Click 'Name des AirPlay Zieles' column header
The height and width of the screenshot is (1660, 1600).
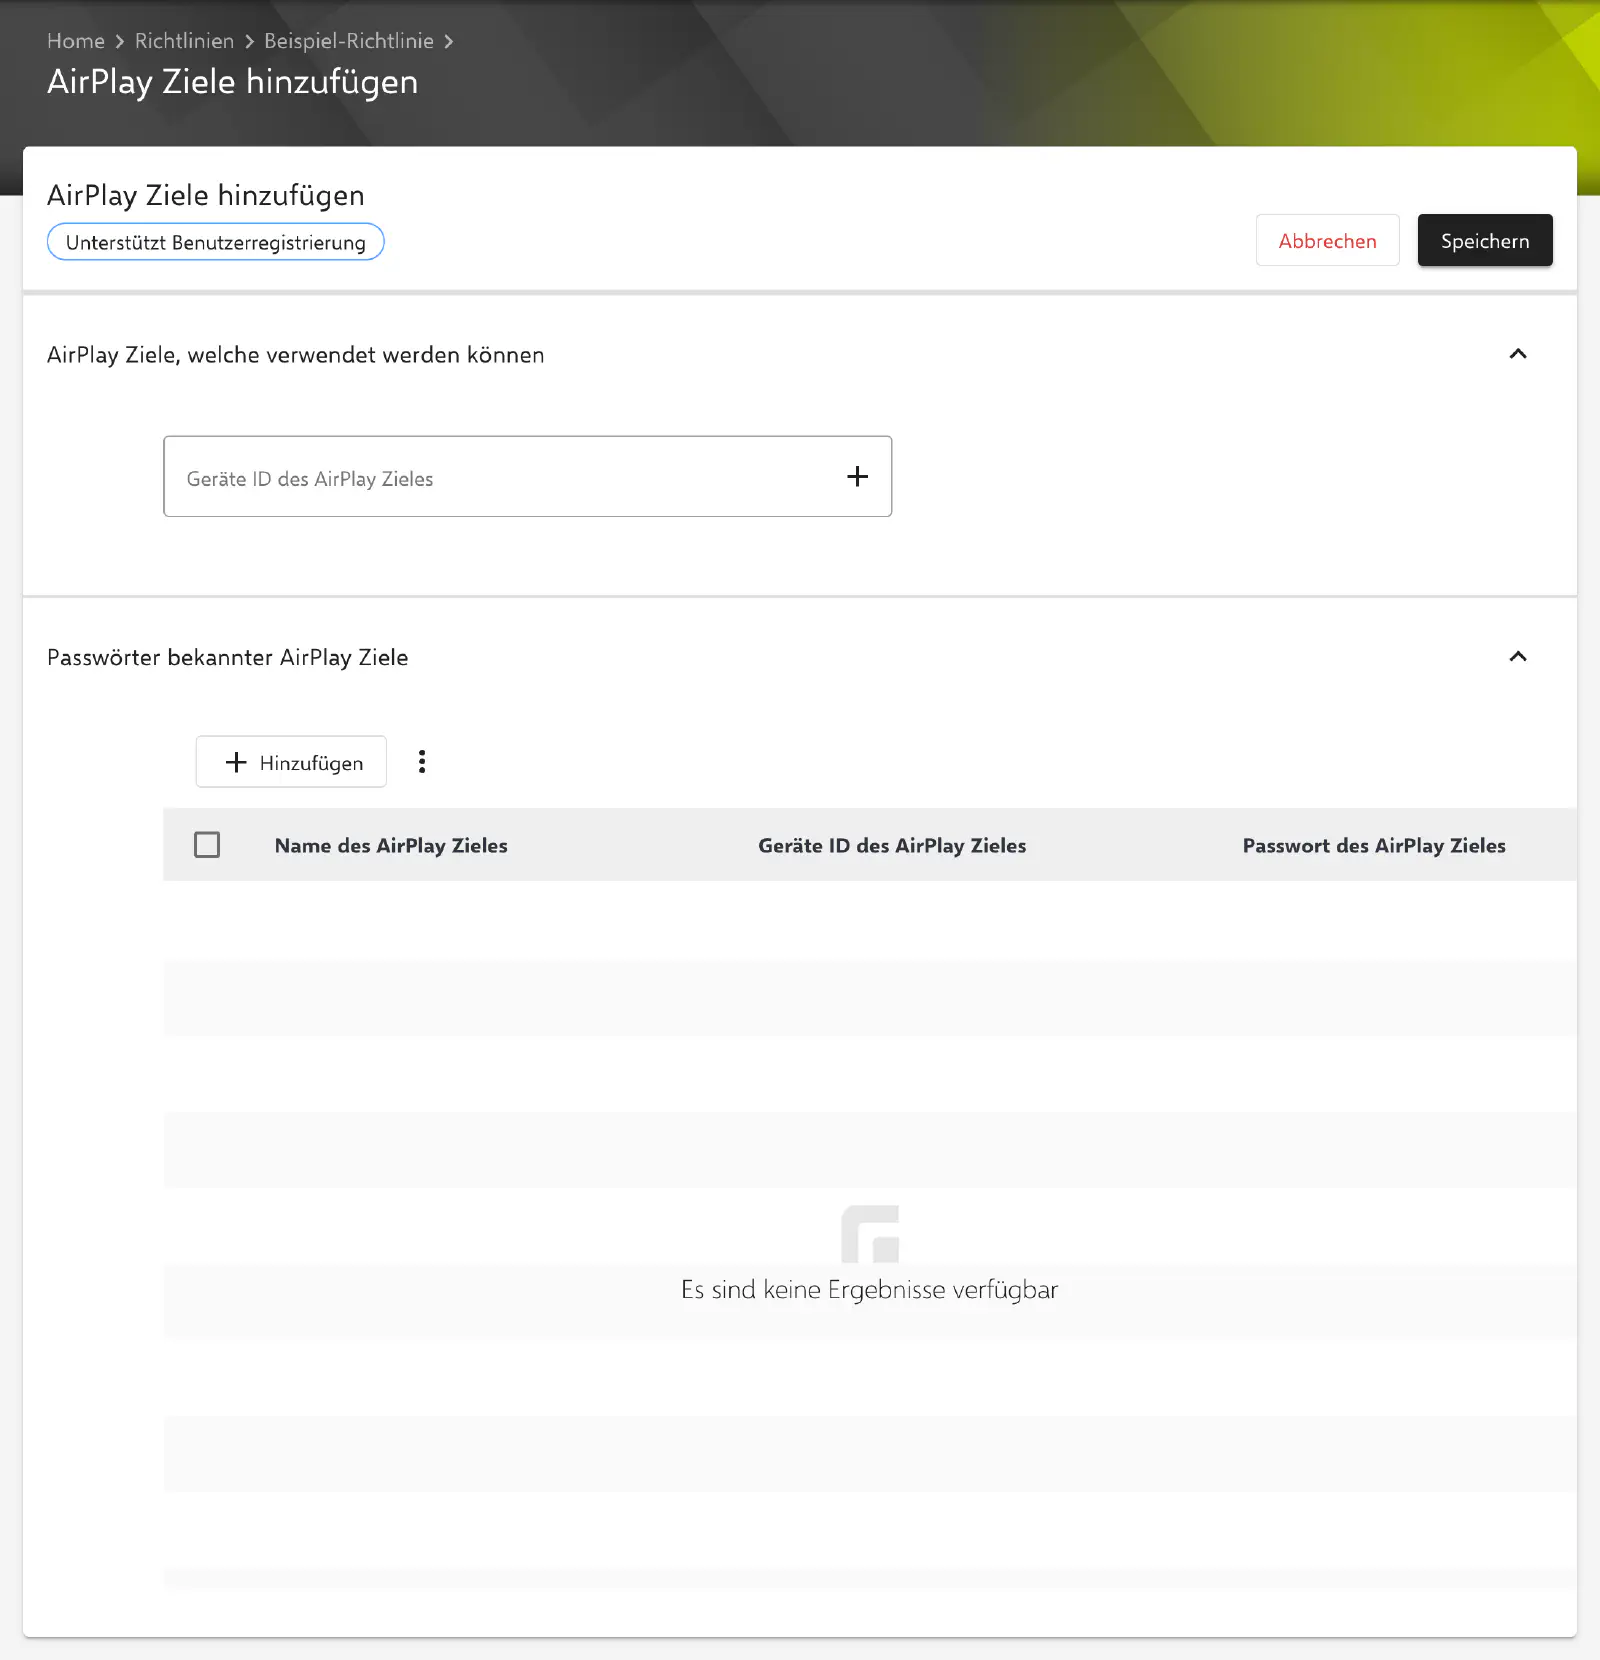391,846
